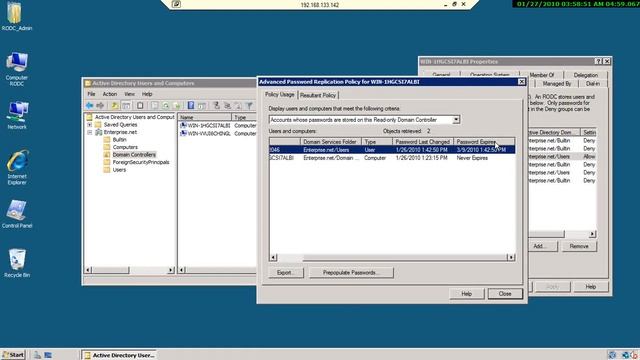Open the accounts criteria dropdown
This screenshot has height=360, width=640.
(x=456, y=120)
